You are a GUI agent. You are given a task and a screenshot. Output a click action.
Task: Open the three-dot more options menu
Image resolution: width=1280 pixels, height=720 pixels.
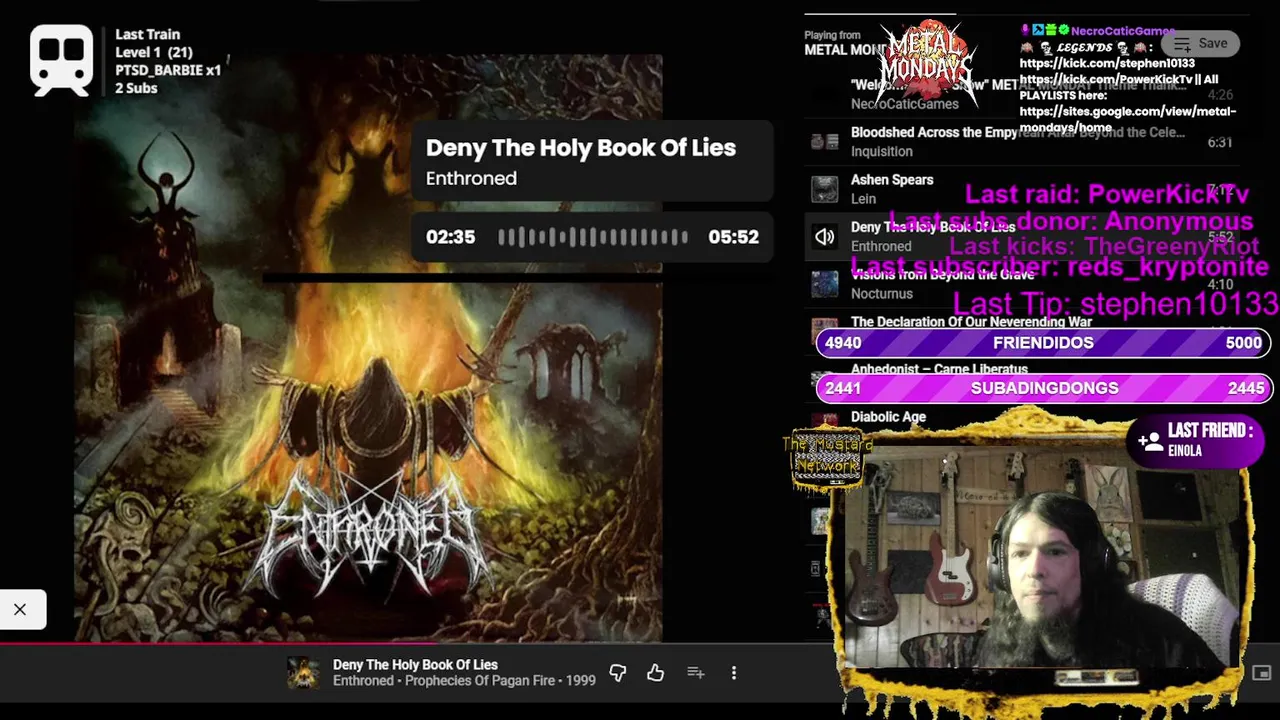(x=734, y=673)
